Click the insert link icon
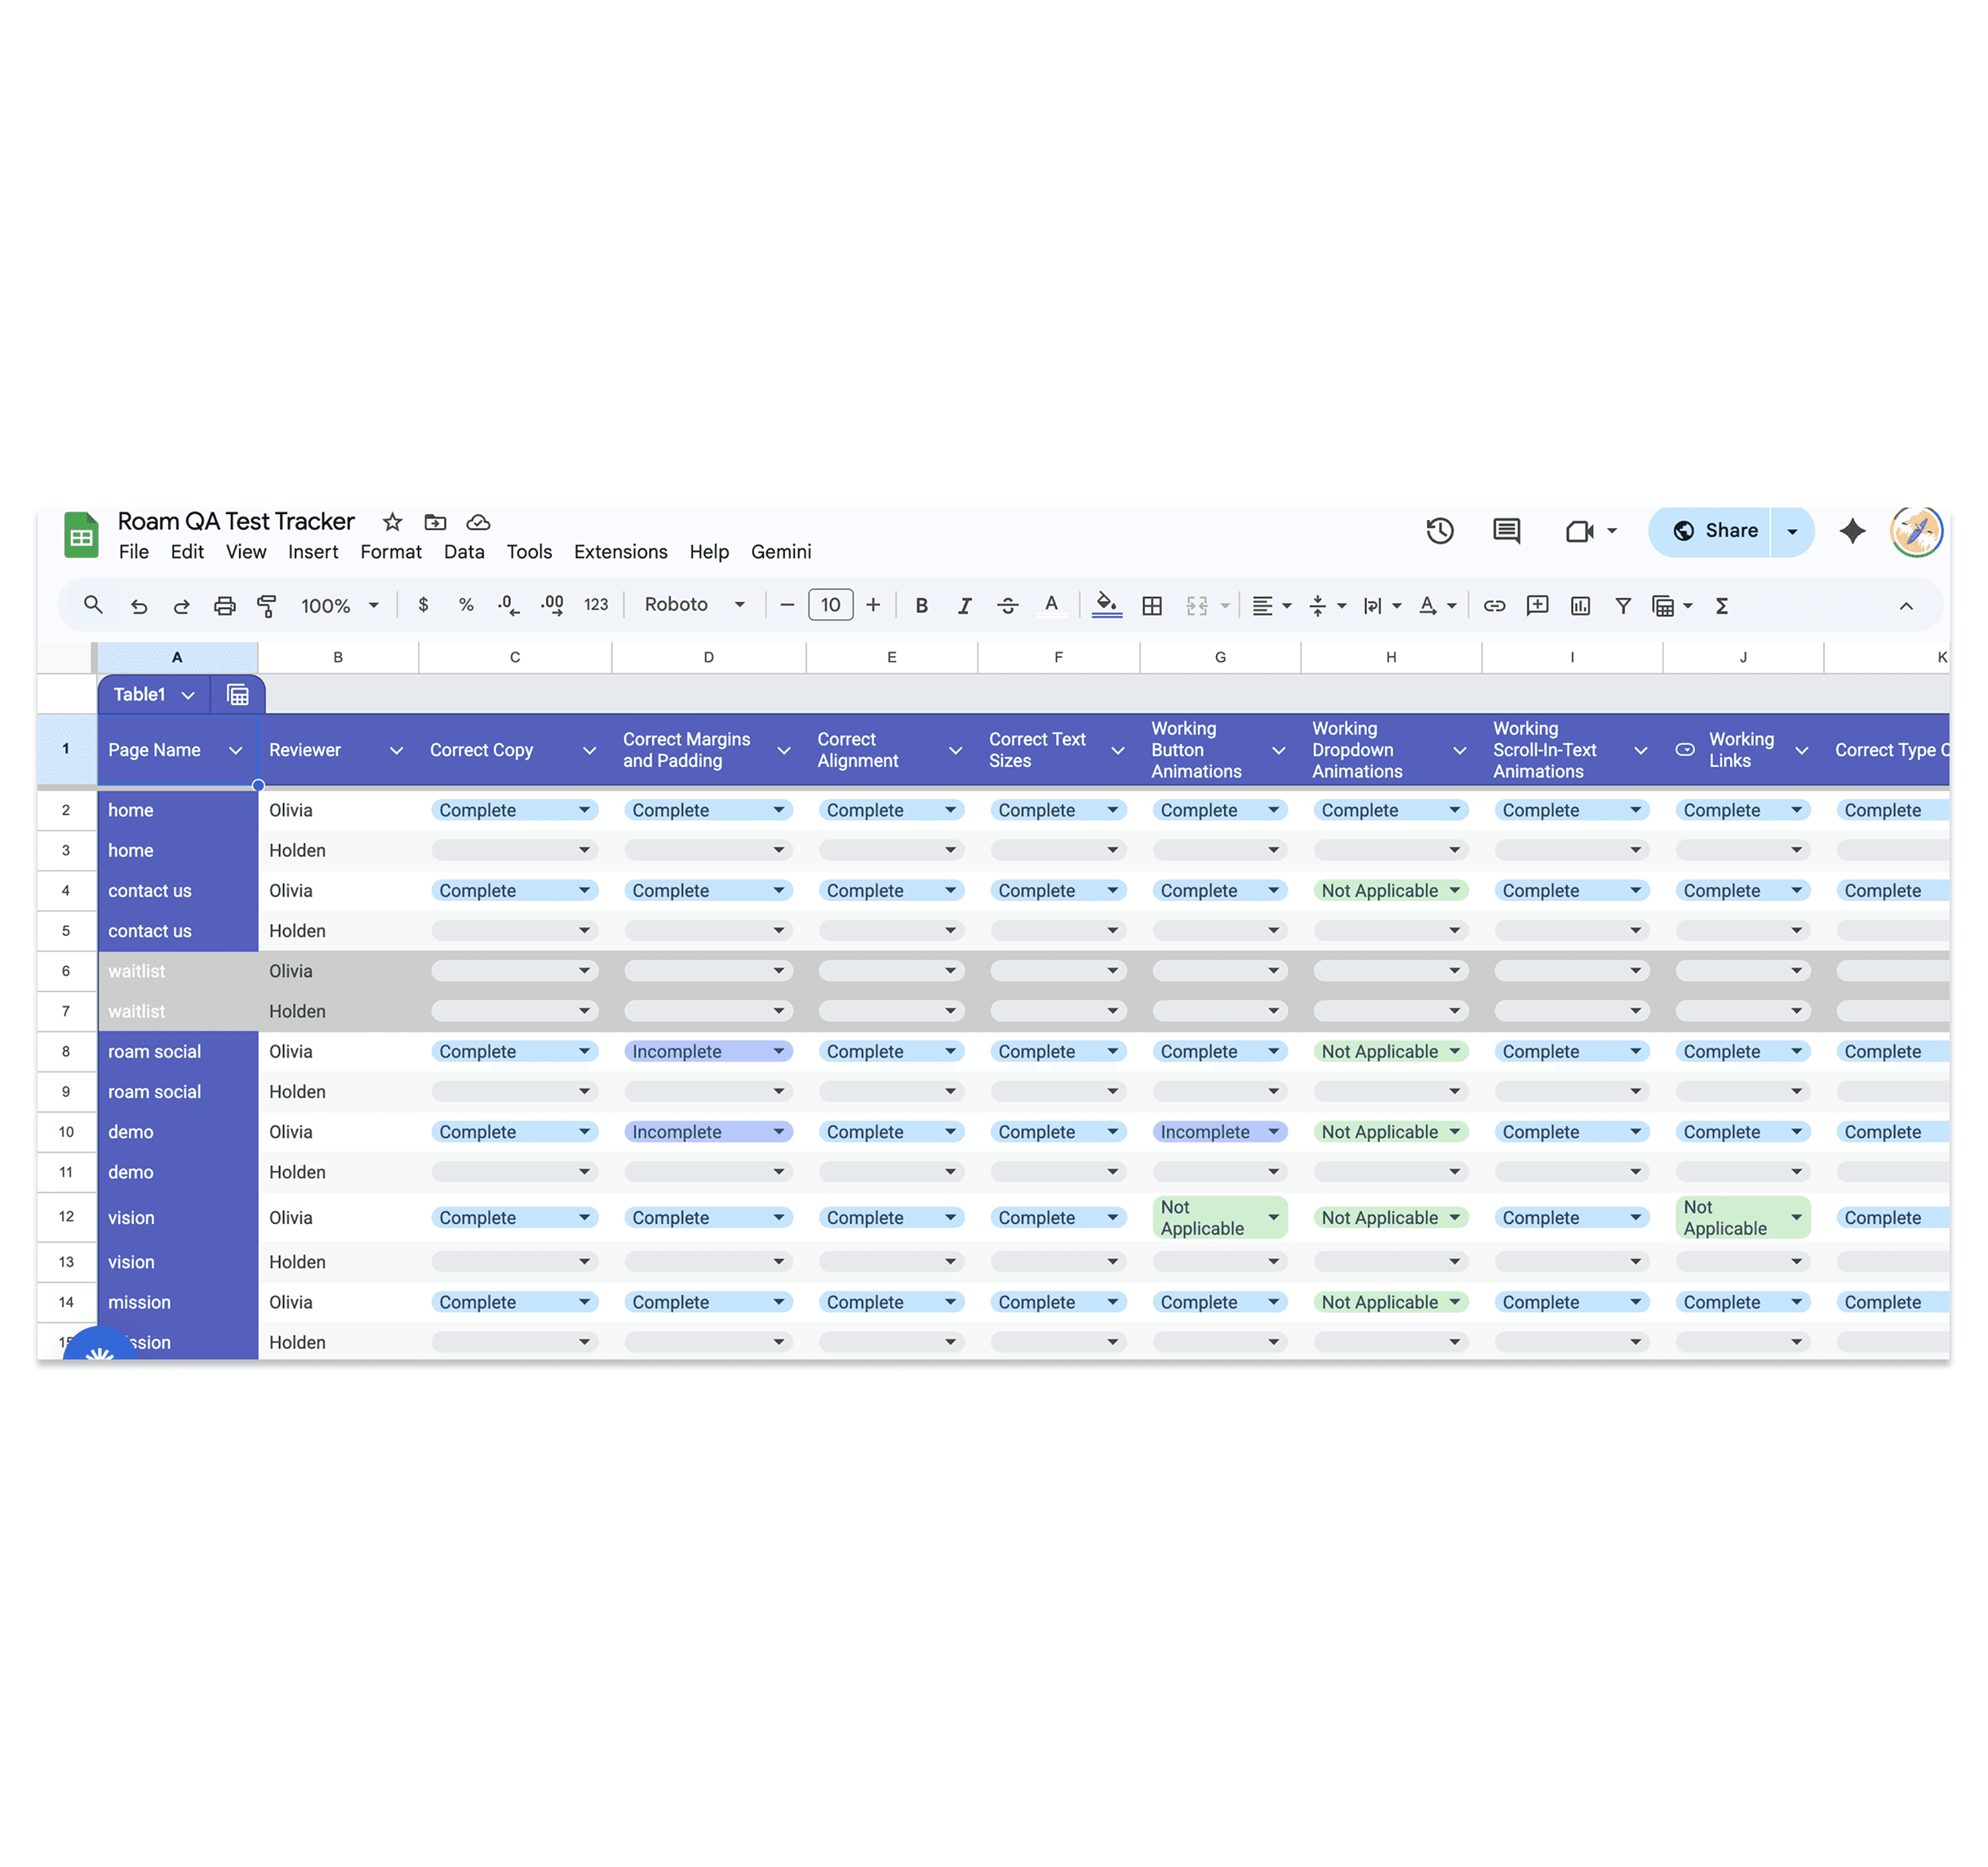The height and width of the screenshot is (1867, 1988). point(1494,605)
